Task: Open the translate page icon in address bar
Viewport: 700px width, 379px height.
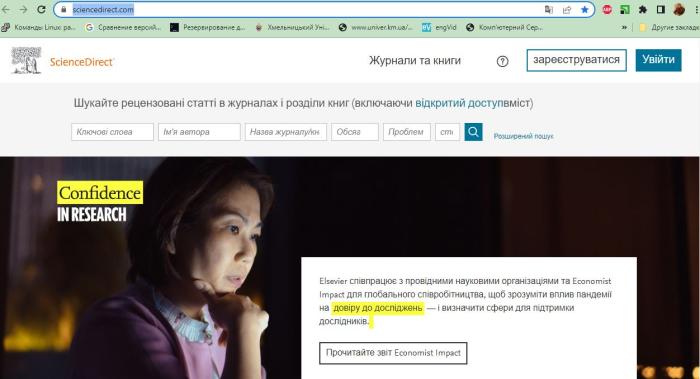Action: 549,9
